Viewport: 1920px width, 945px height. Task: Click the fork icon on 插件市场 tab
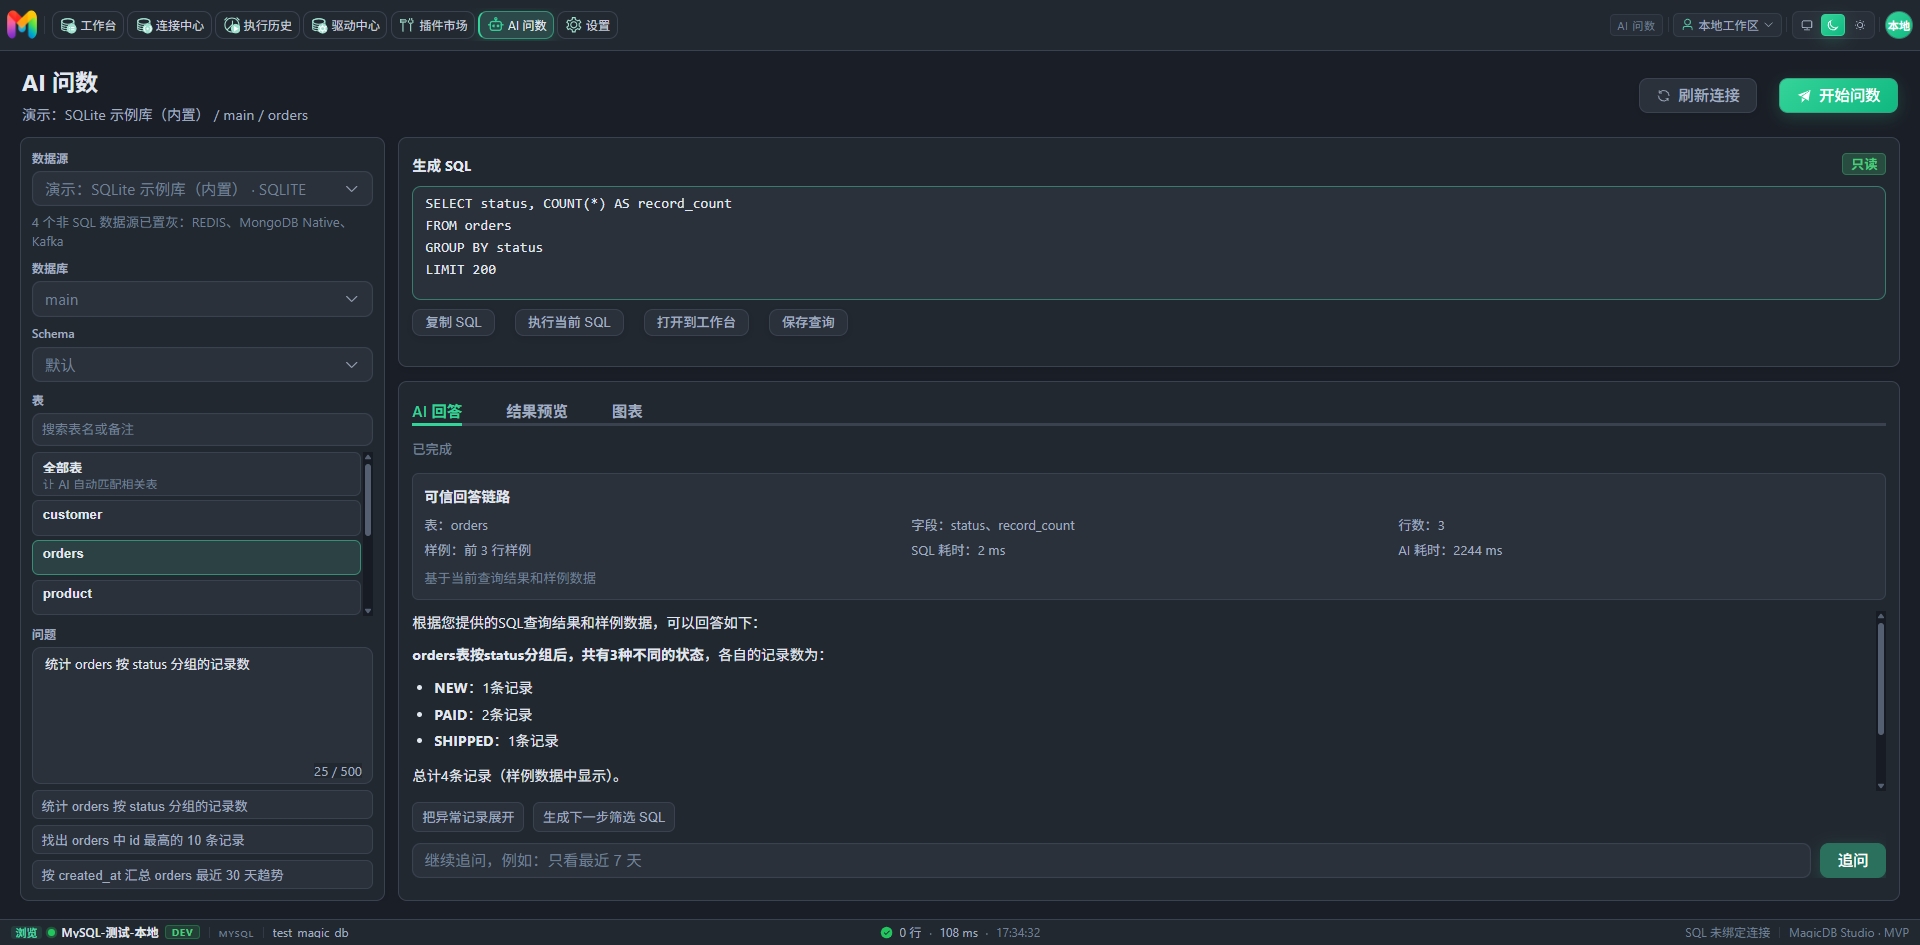point(406,25)
